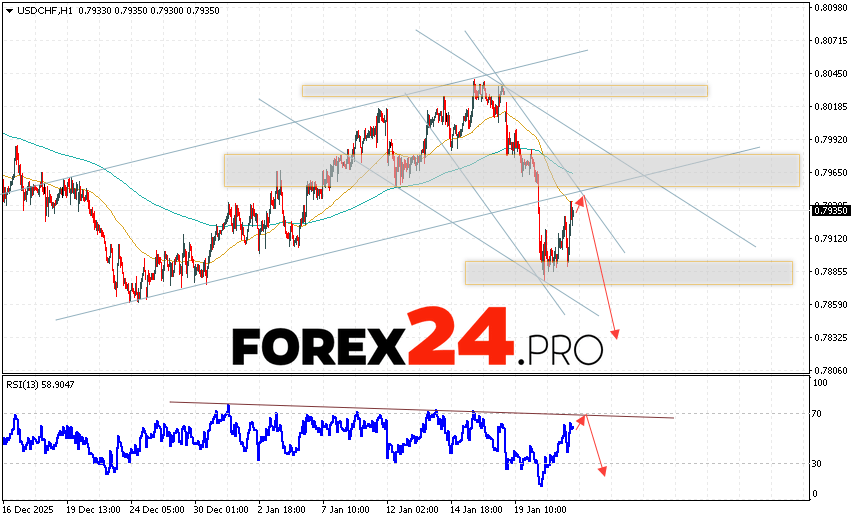Click the red down arrowhead at the price forecast end
The width and height of the screenshot is (855, 521).
pyautogui.click(x=616, y=334)
